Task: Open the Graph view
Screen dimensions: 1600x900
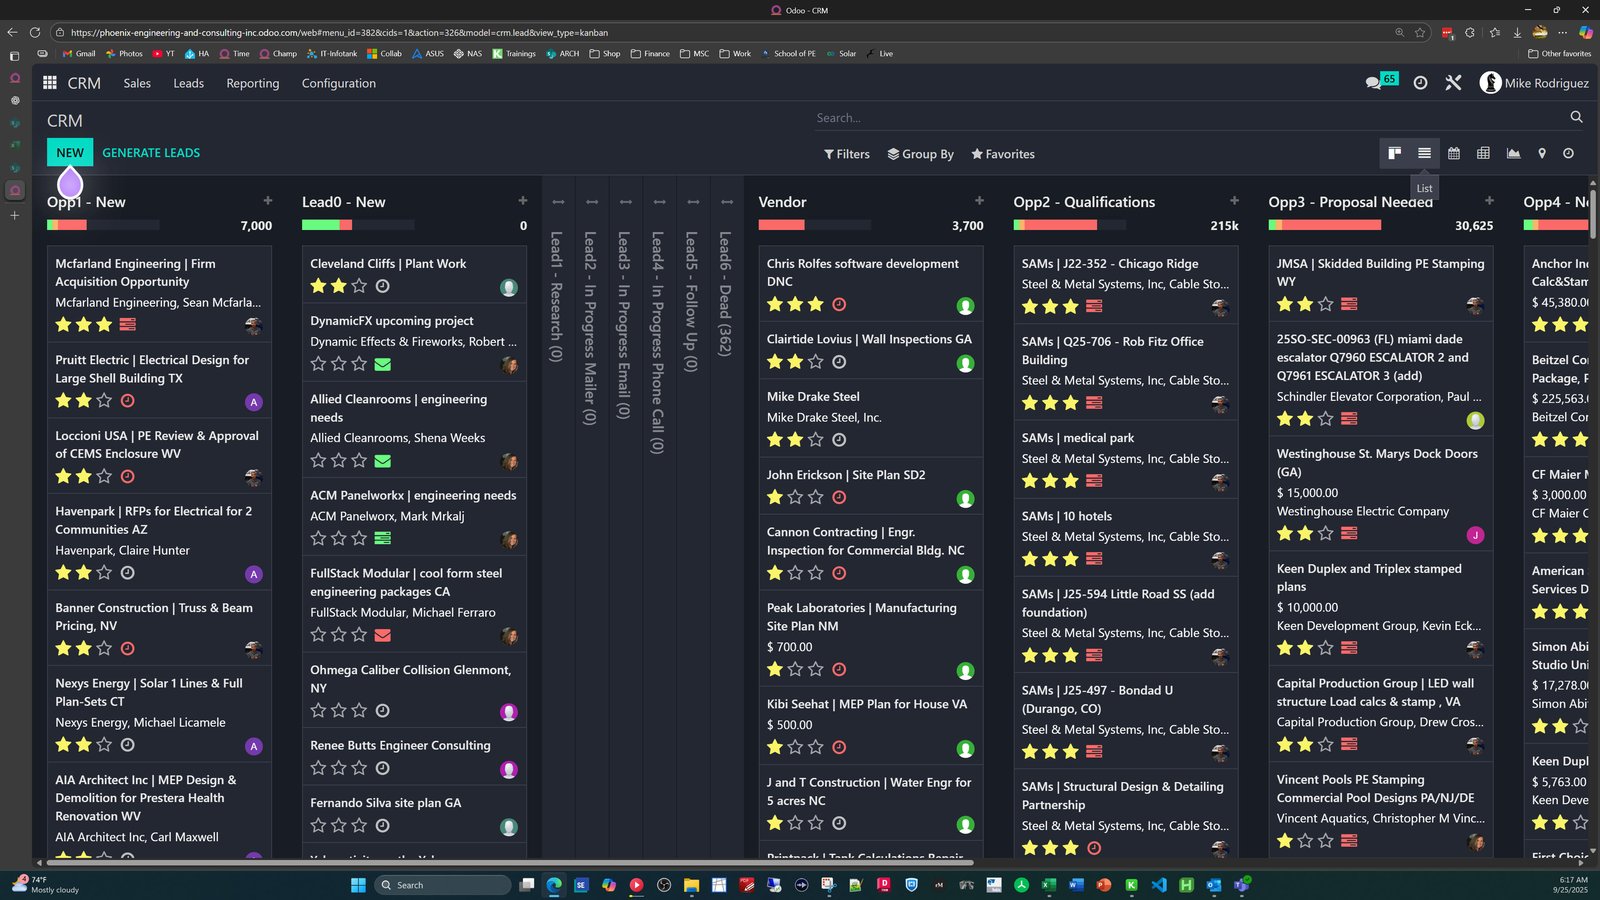Action: tap(1513, 153)
